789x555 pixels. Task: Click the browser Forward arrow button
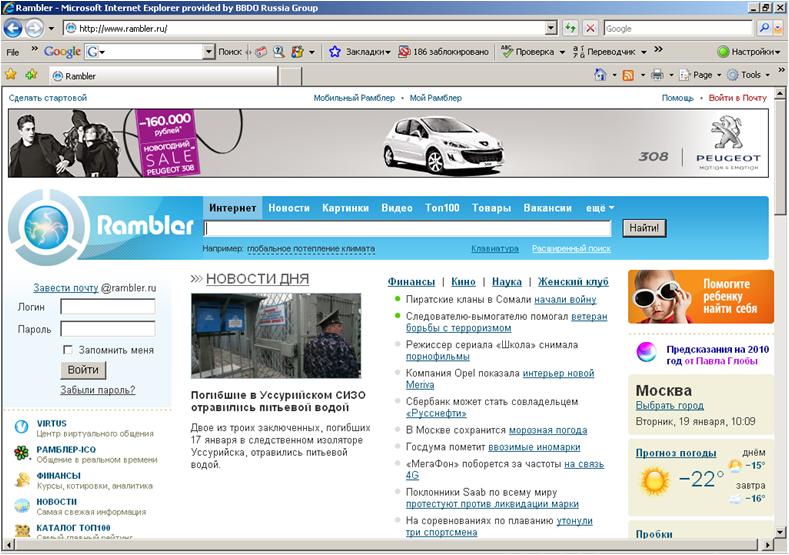pos(34,28)
